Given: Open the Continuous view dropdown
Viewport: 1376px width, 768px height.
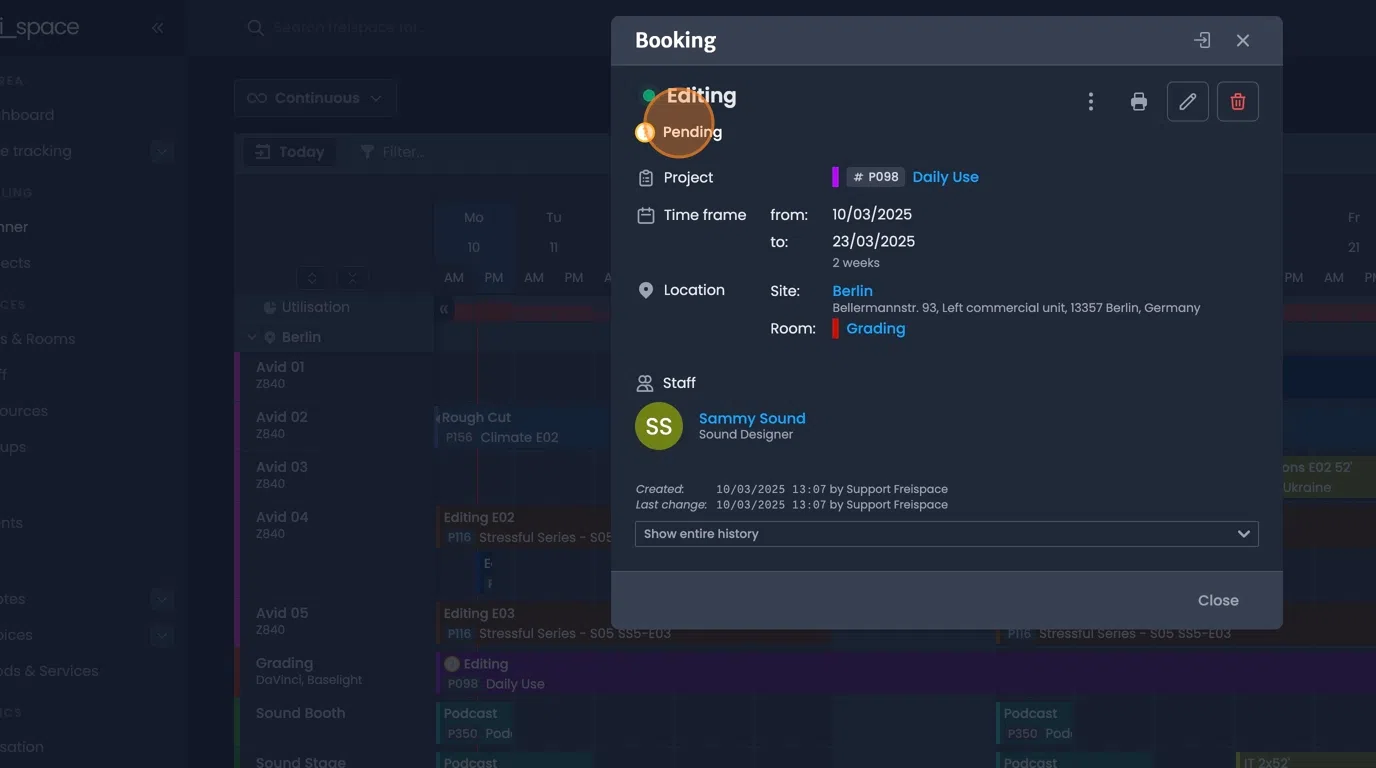Looking at the screenshot, I should 315,97.
